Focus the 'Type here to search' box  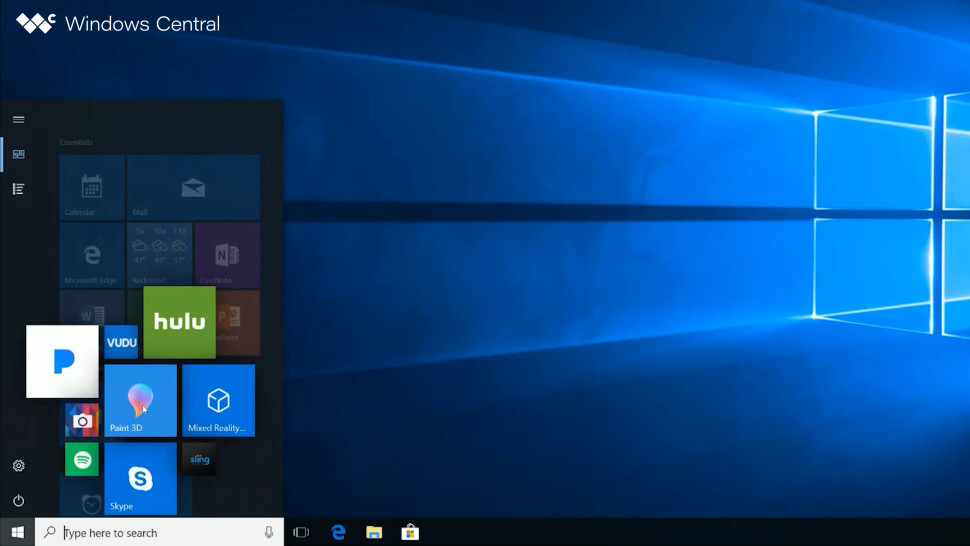click(x=160, y=532)
